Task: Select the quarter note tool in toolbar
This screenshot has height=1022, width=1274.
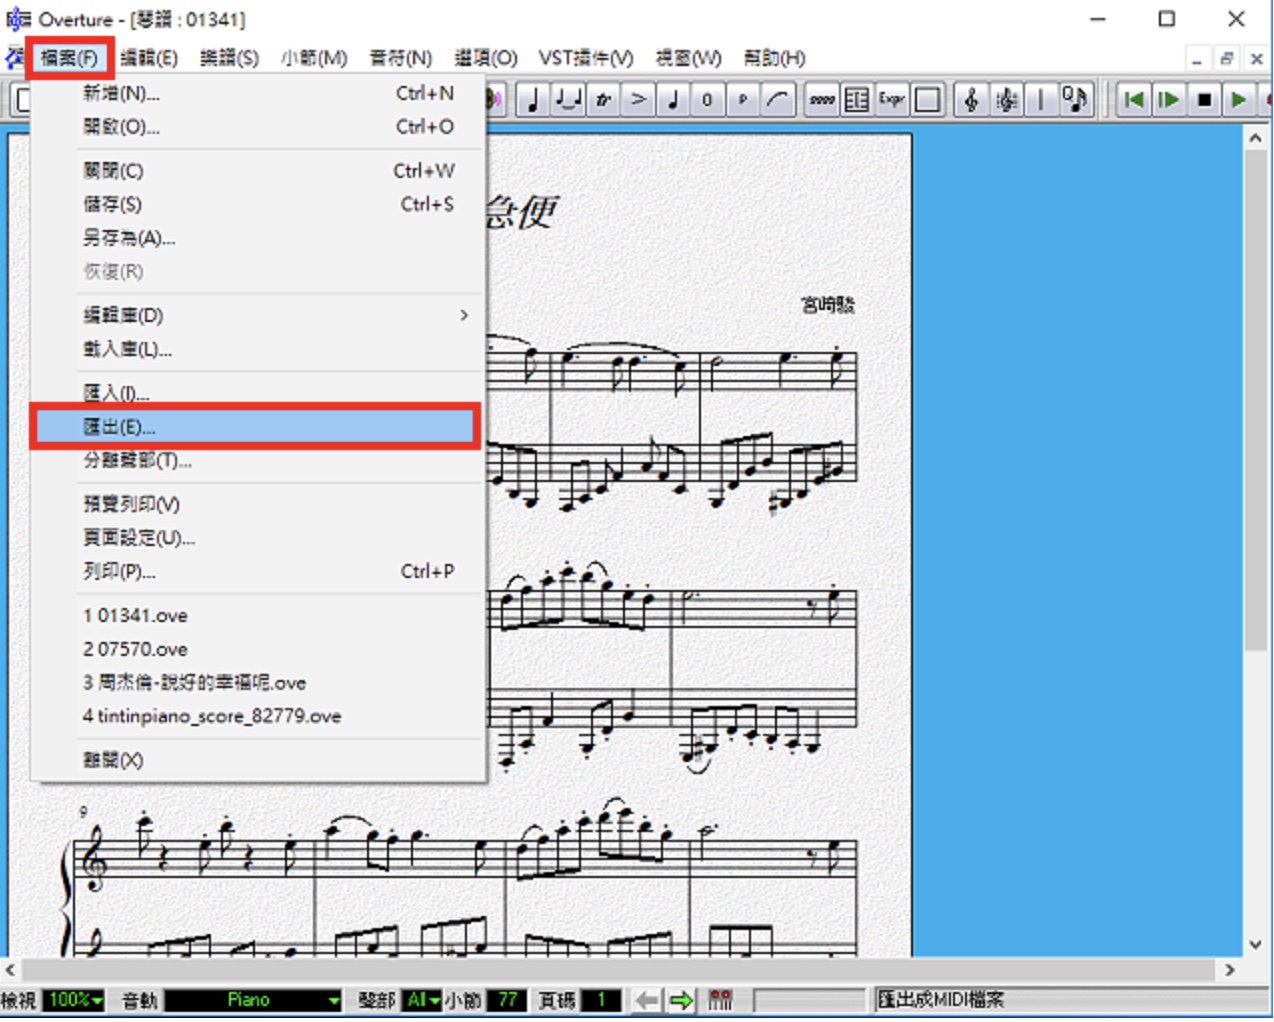Action: pos(533,100)
